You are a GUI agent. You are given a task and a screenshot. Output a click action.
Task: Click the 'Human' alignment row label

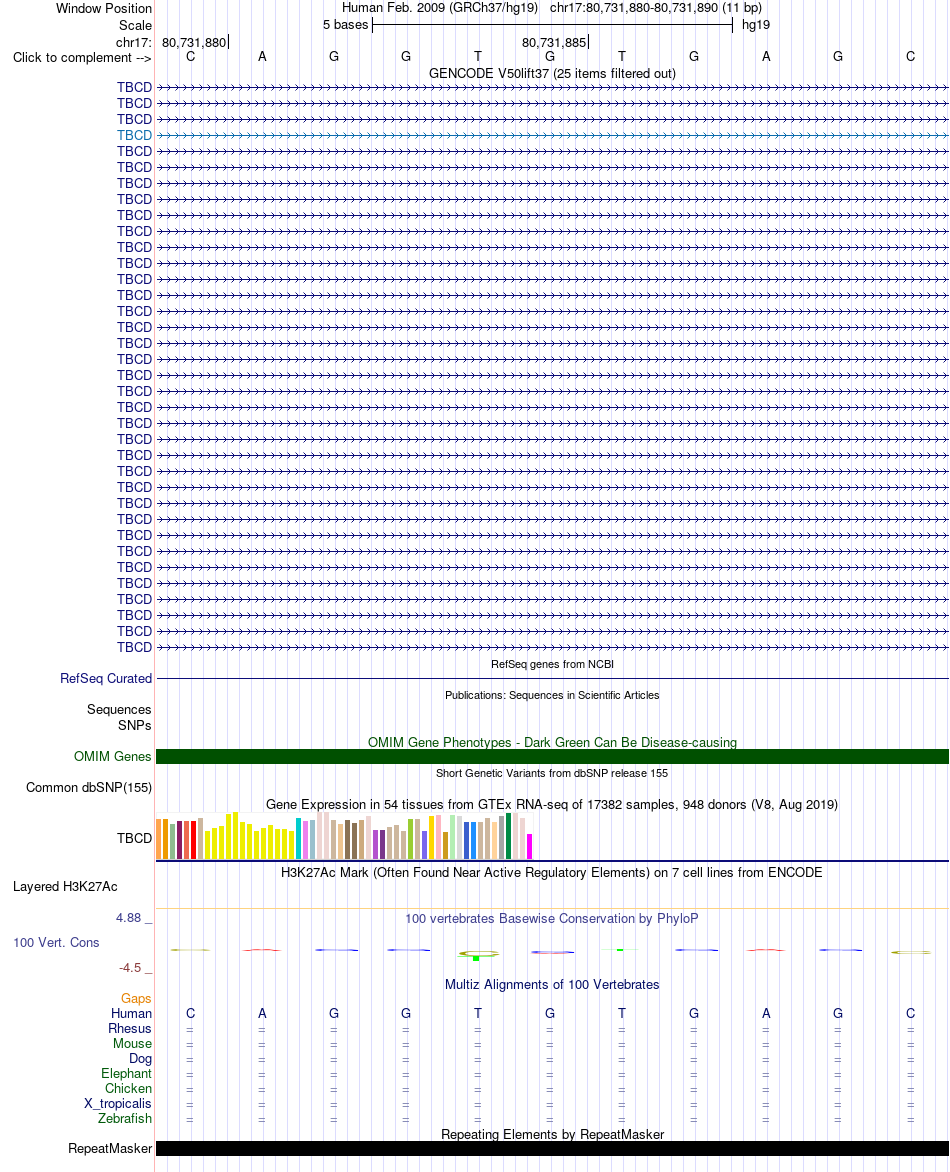click(132, 1014)
